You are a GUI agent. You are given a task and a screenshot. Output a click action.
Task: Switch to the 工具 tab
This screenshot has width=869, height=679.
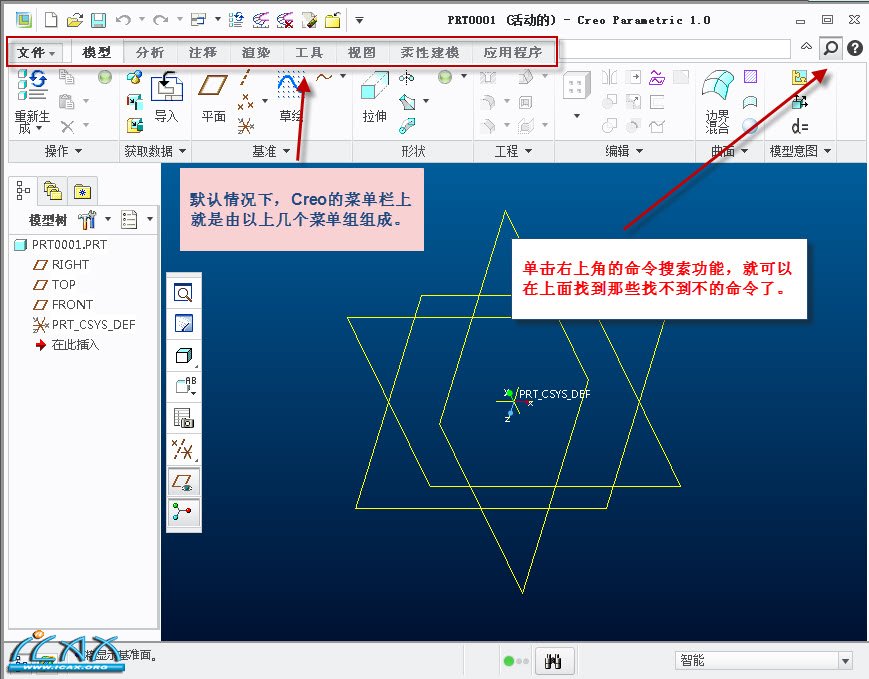point(309,52)
